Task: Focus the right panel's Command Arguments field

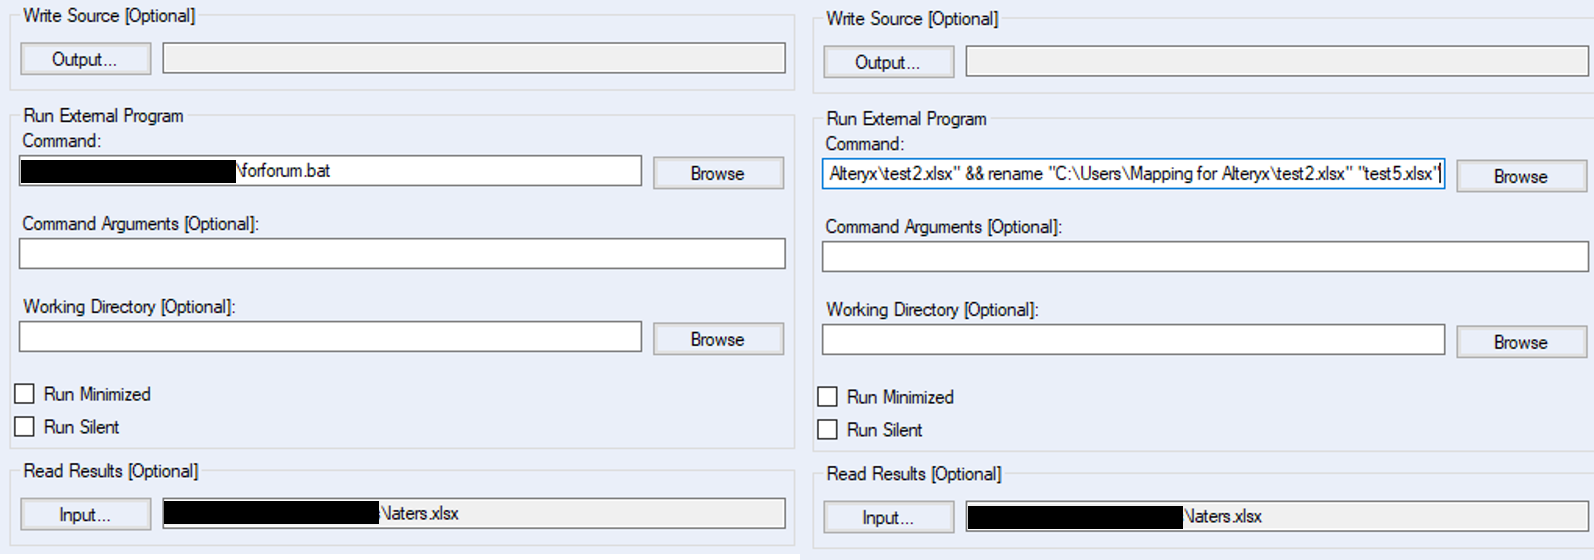Action: point(1204,257)
